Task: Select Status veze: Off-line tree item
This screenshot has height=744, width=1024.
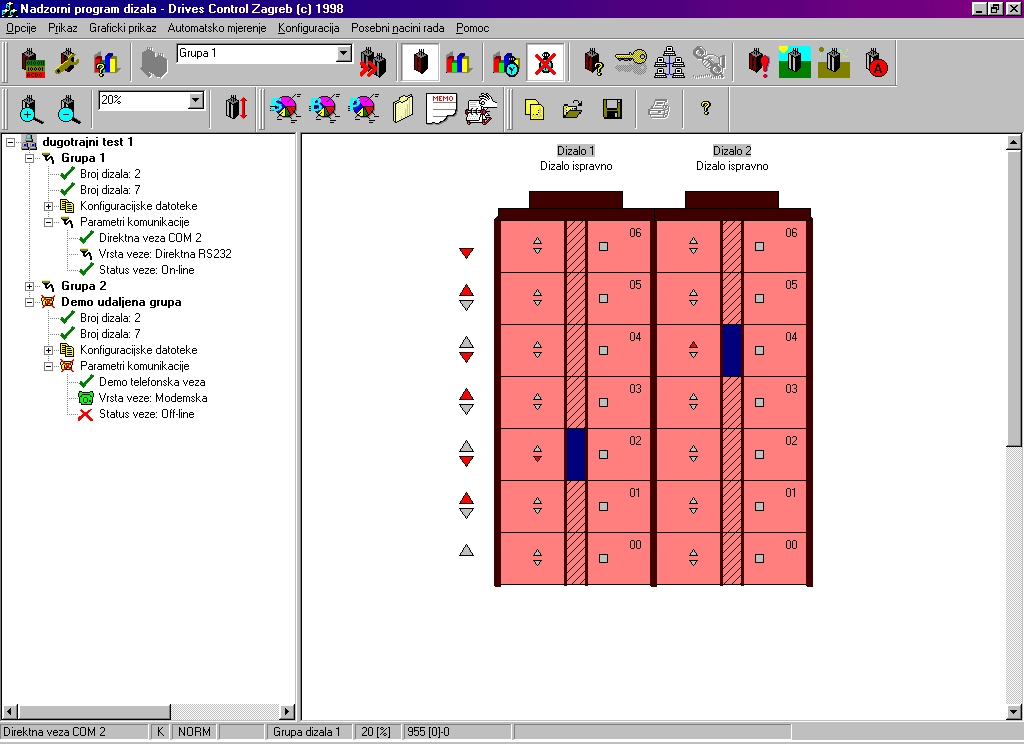Action: point(146,414)
